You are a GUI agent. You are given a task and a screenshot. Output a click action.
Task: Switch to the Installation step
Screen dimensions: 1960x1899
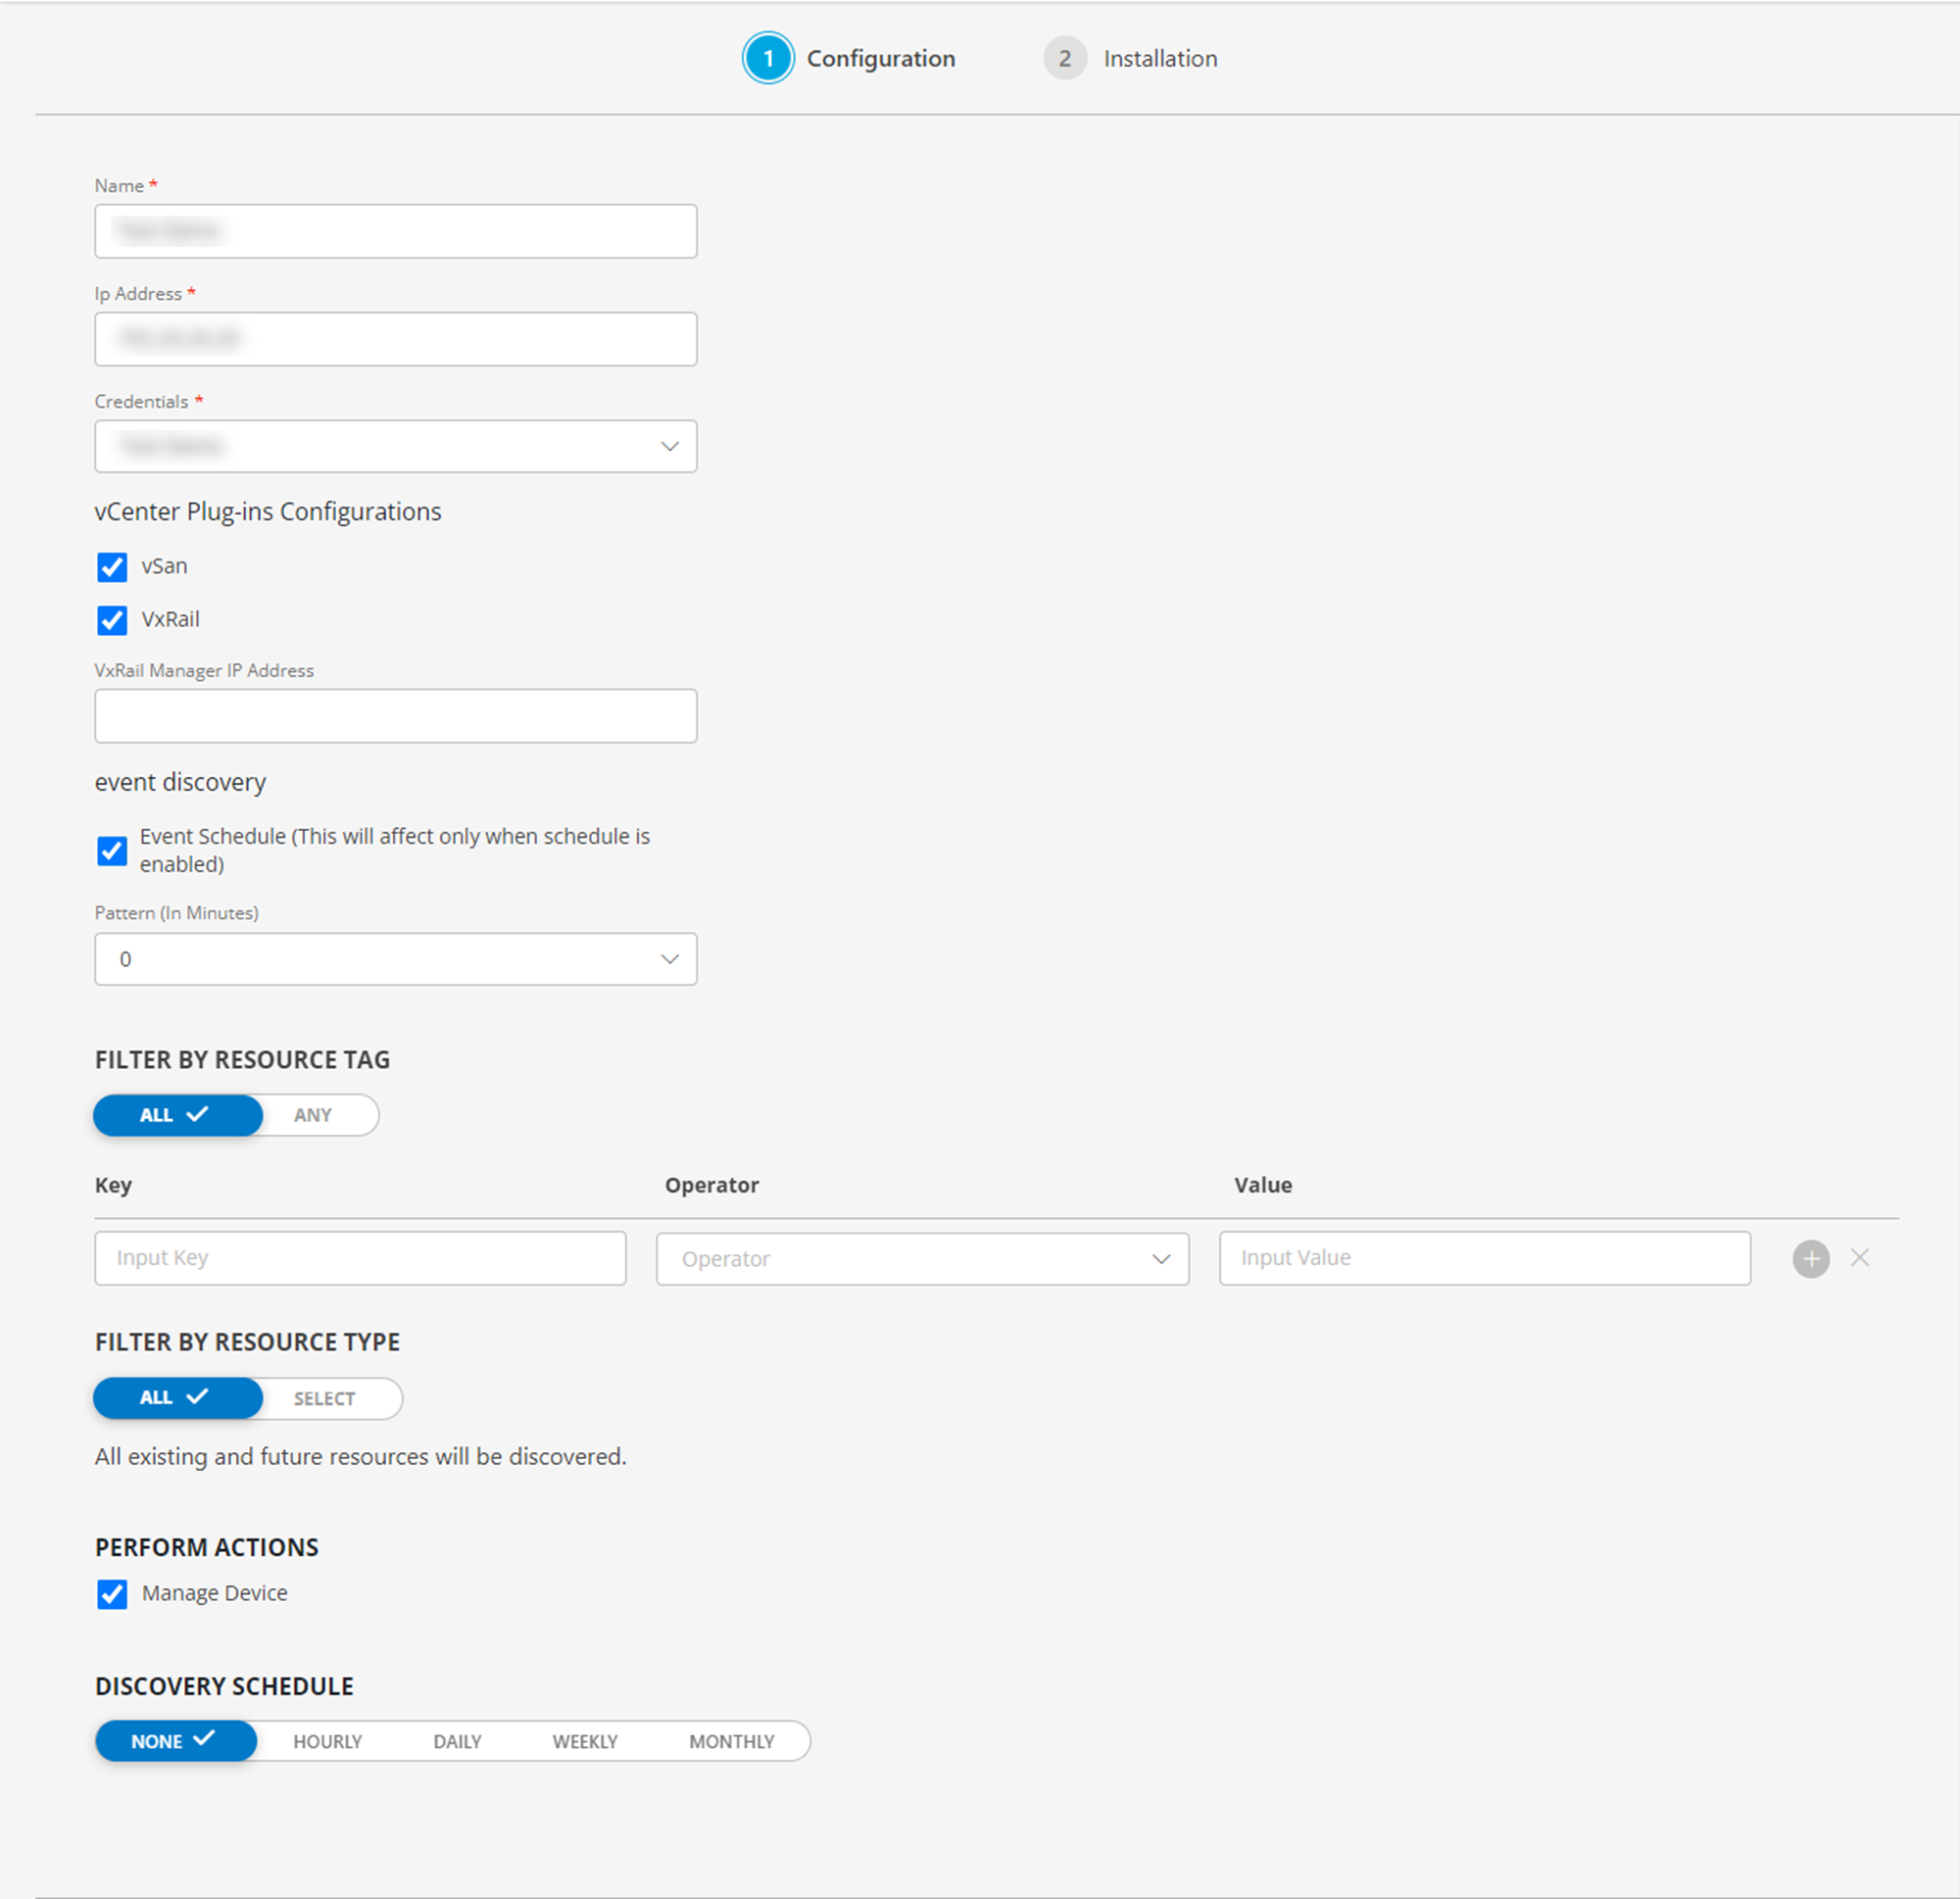point(1159,58)
